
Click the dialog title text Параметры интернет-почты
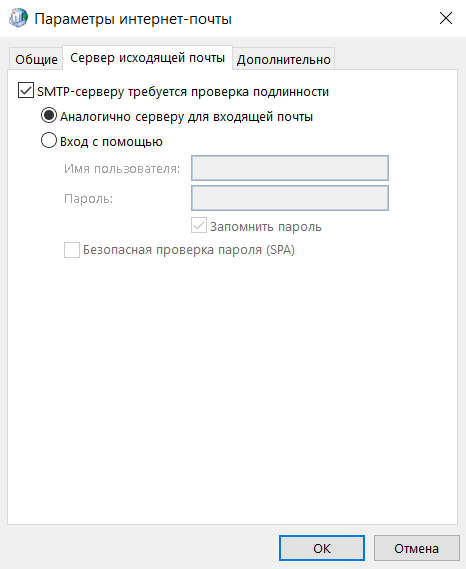(133, 19)
